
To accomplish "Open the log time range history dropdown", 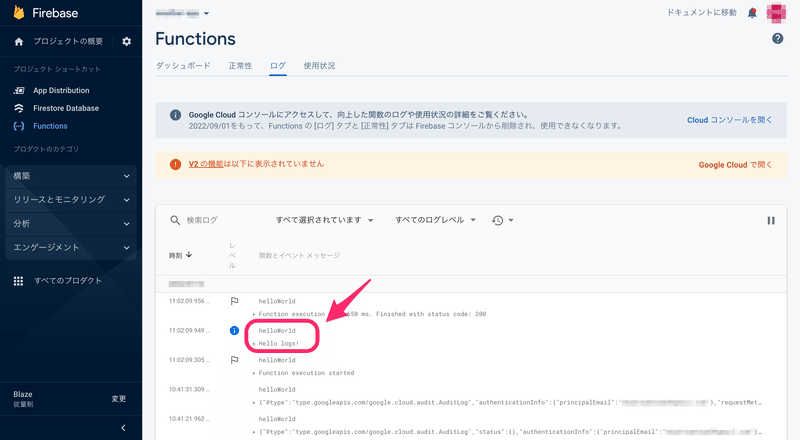I will (502, 220).
